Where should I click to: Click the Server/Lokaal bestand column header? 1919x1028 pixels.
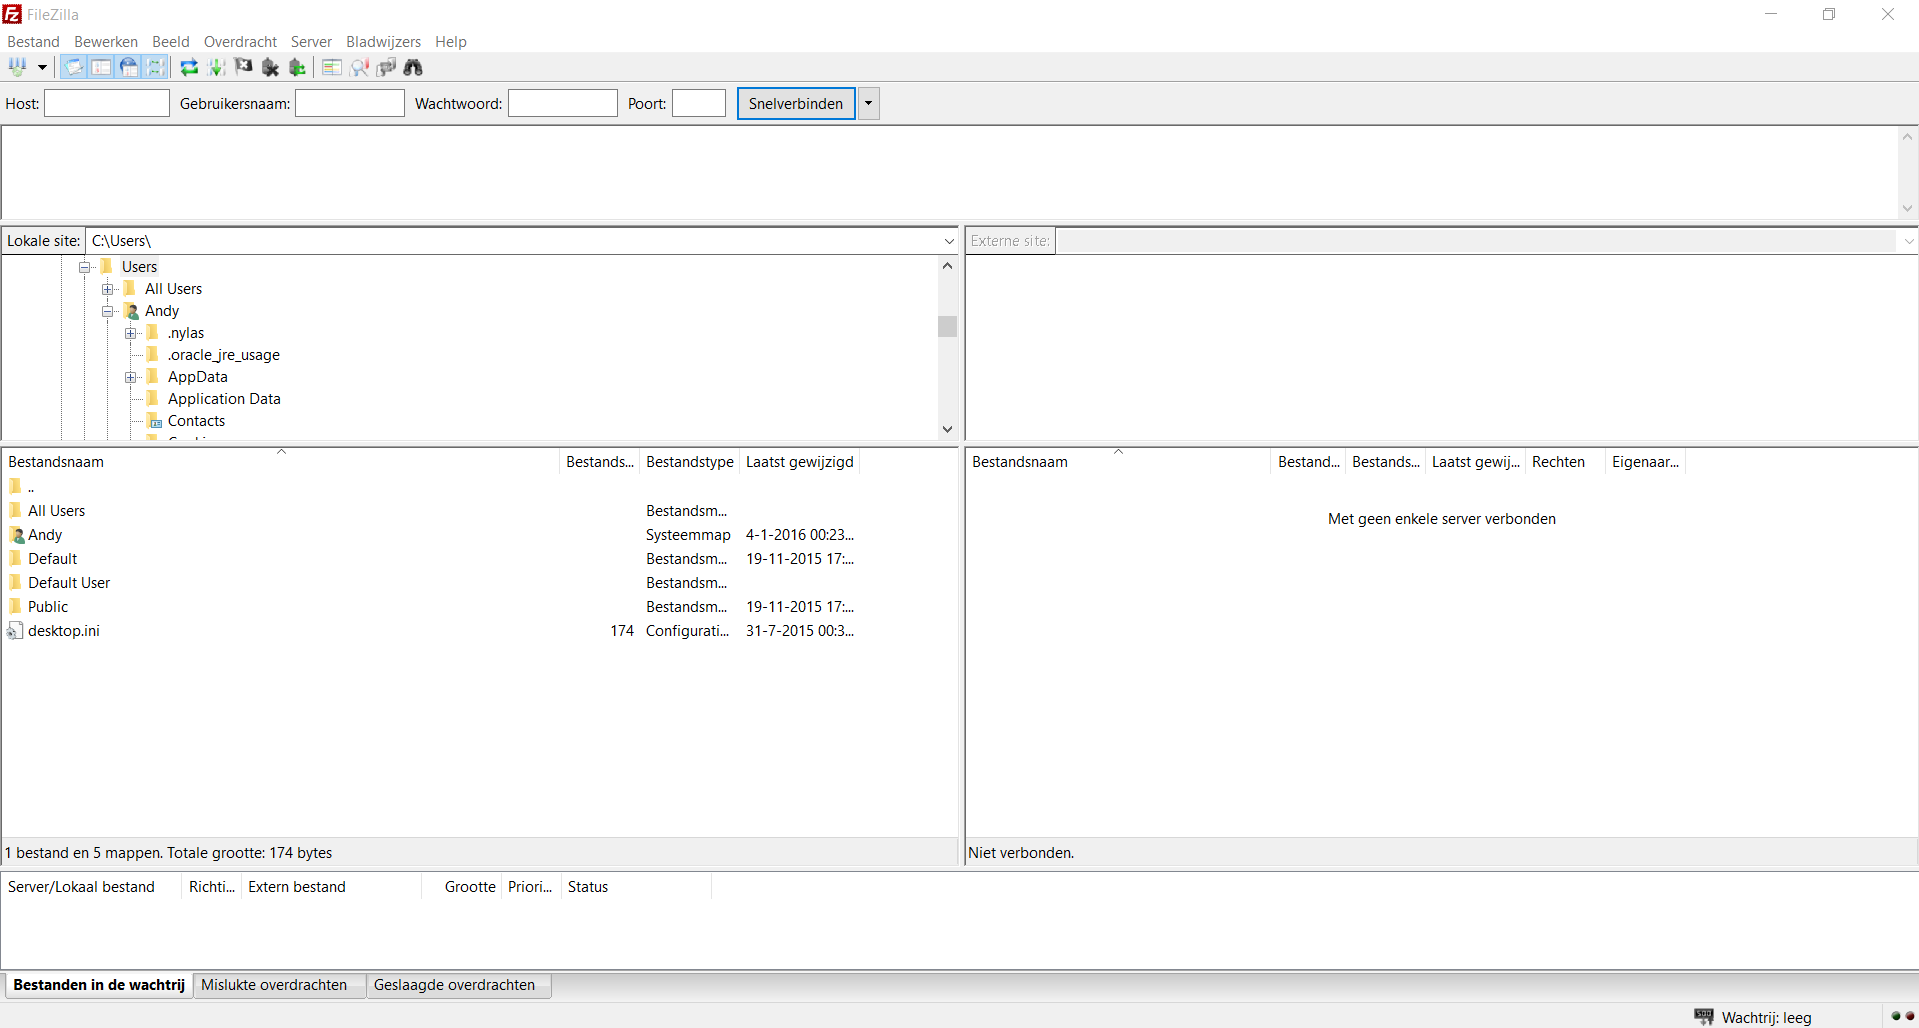tap(91, 887)
